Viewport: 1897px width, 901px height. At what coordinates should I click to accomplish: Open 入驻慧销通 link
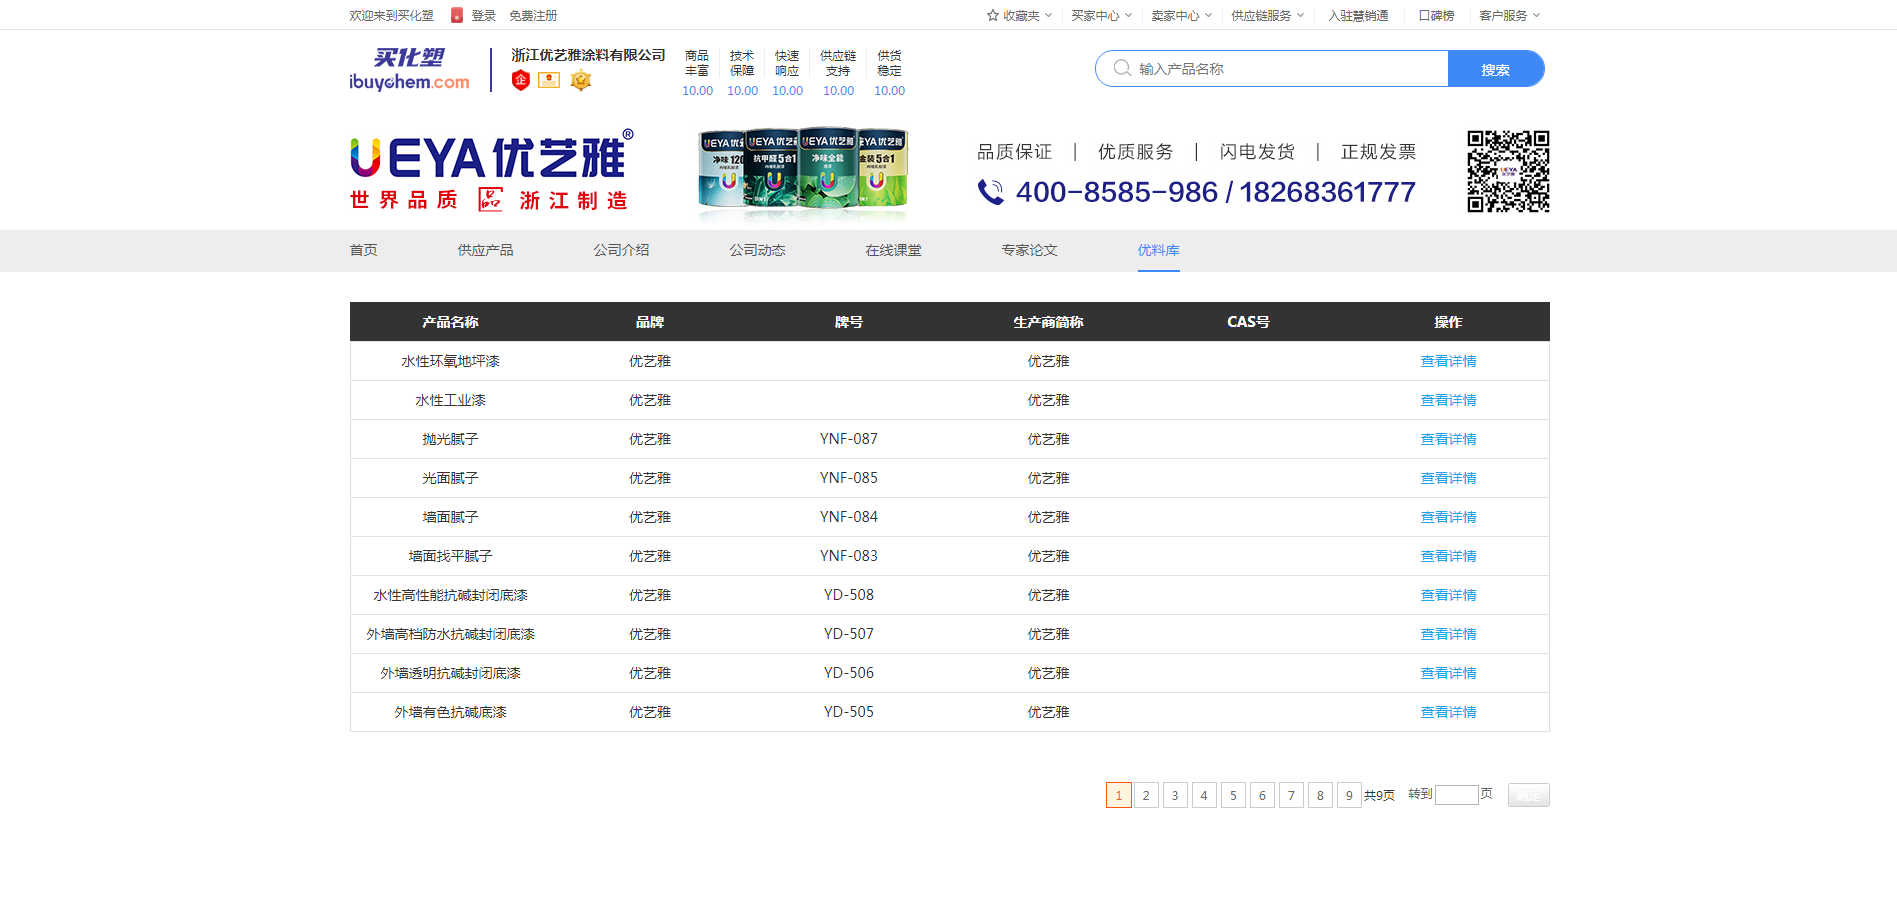(x=1358, y=15)
